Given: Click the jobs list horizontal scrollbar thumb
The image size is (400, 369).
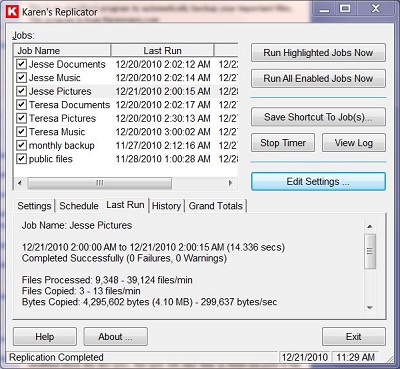Looking at the screenshot, I should click(x=100, y=183).
